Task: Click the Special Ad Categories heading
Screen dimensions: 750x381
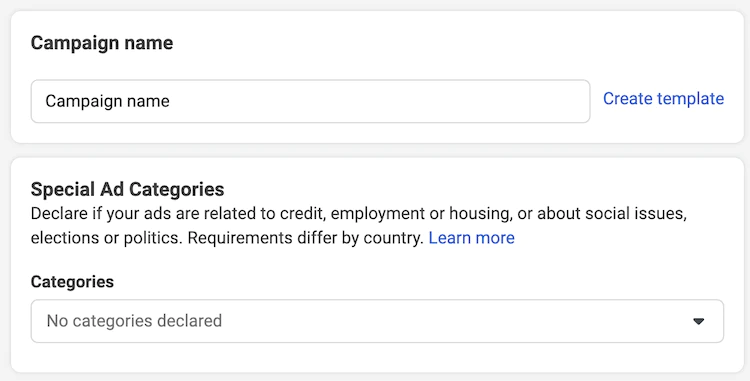Action: click(127, 189)
